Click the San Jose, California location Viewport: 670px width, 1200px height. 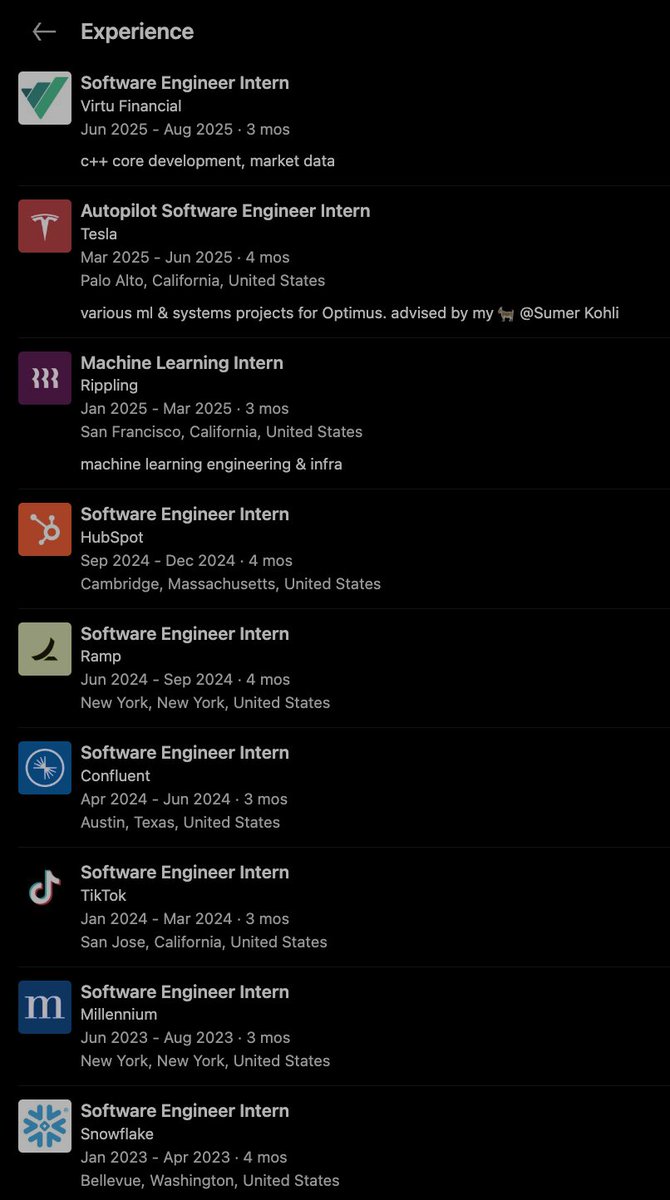click(x=204, y=941)
